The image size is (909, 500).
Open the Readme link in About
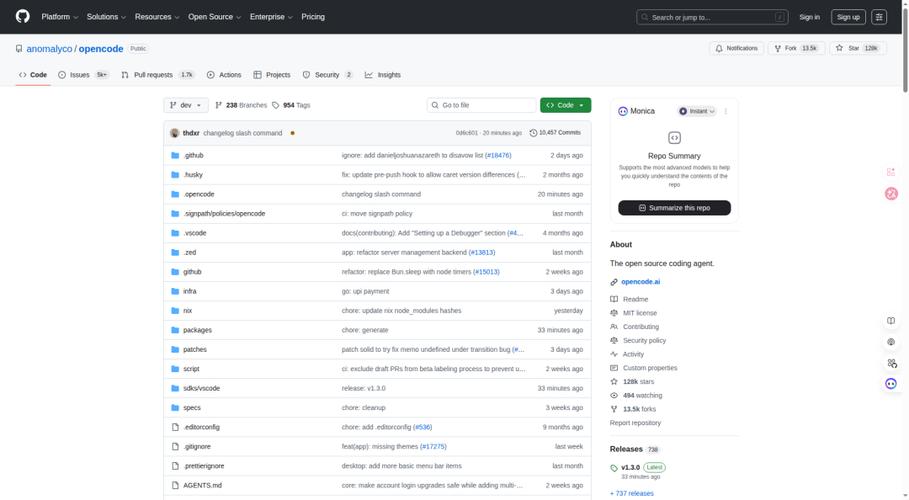click(635, 299)
